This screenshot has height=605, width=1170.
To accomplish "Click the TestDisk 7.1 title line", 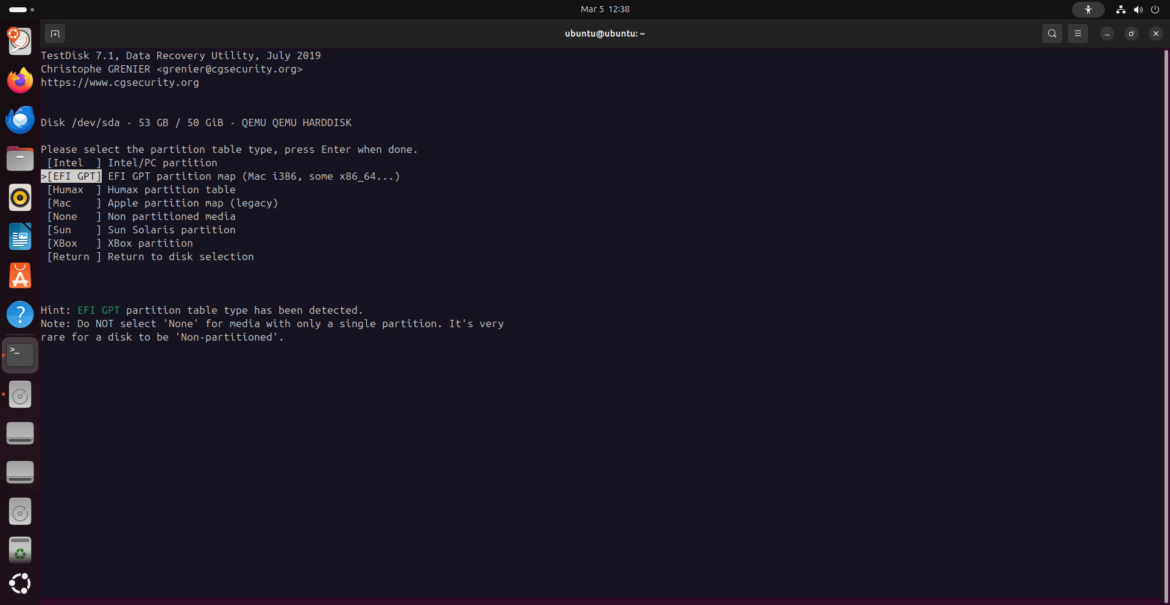I will (181, 55).
